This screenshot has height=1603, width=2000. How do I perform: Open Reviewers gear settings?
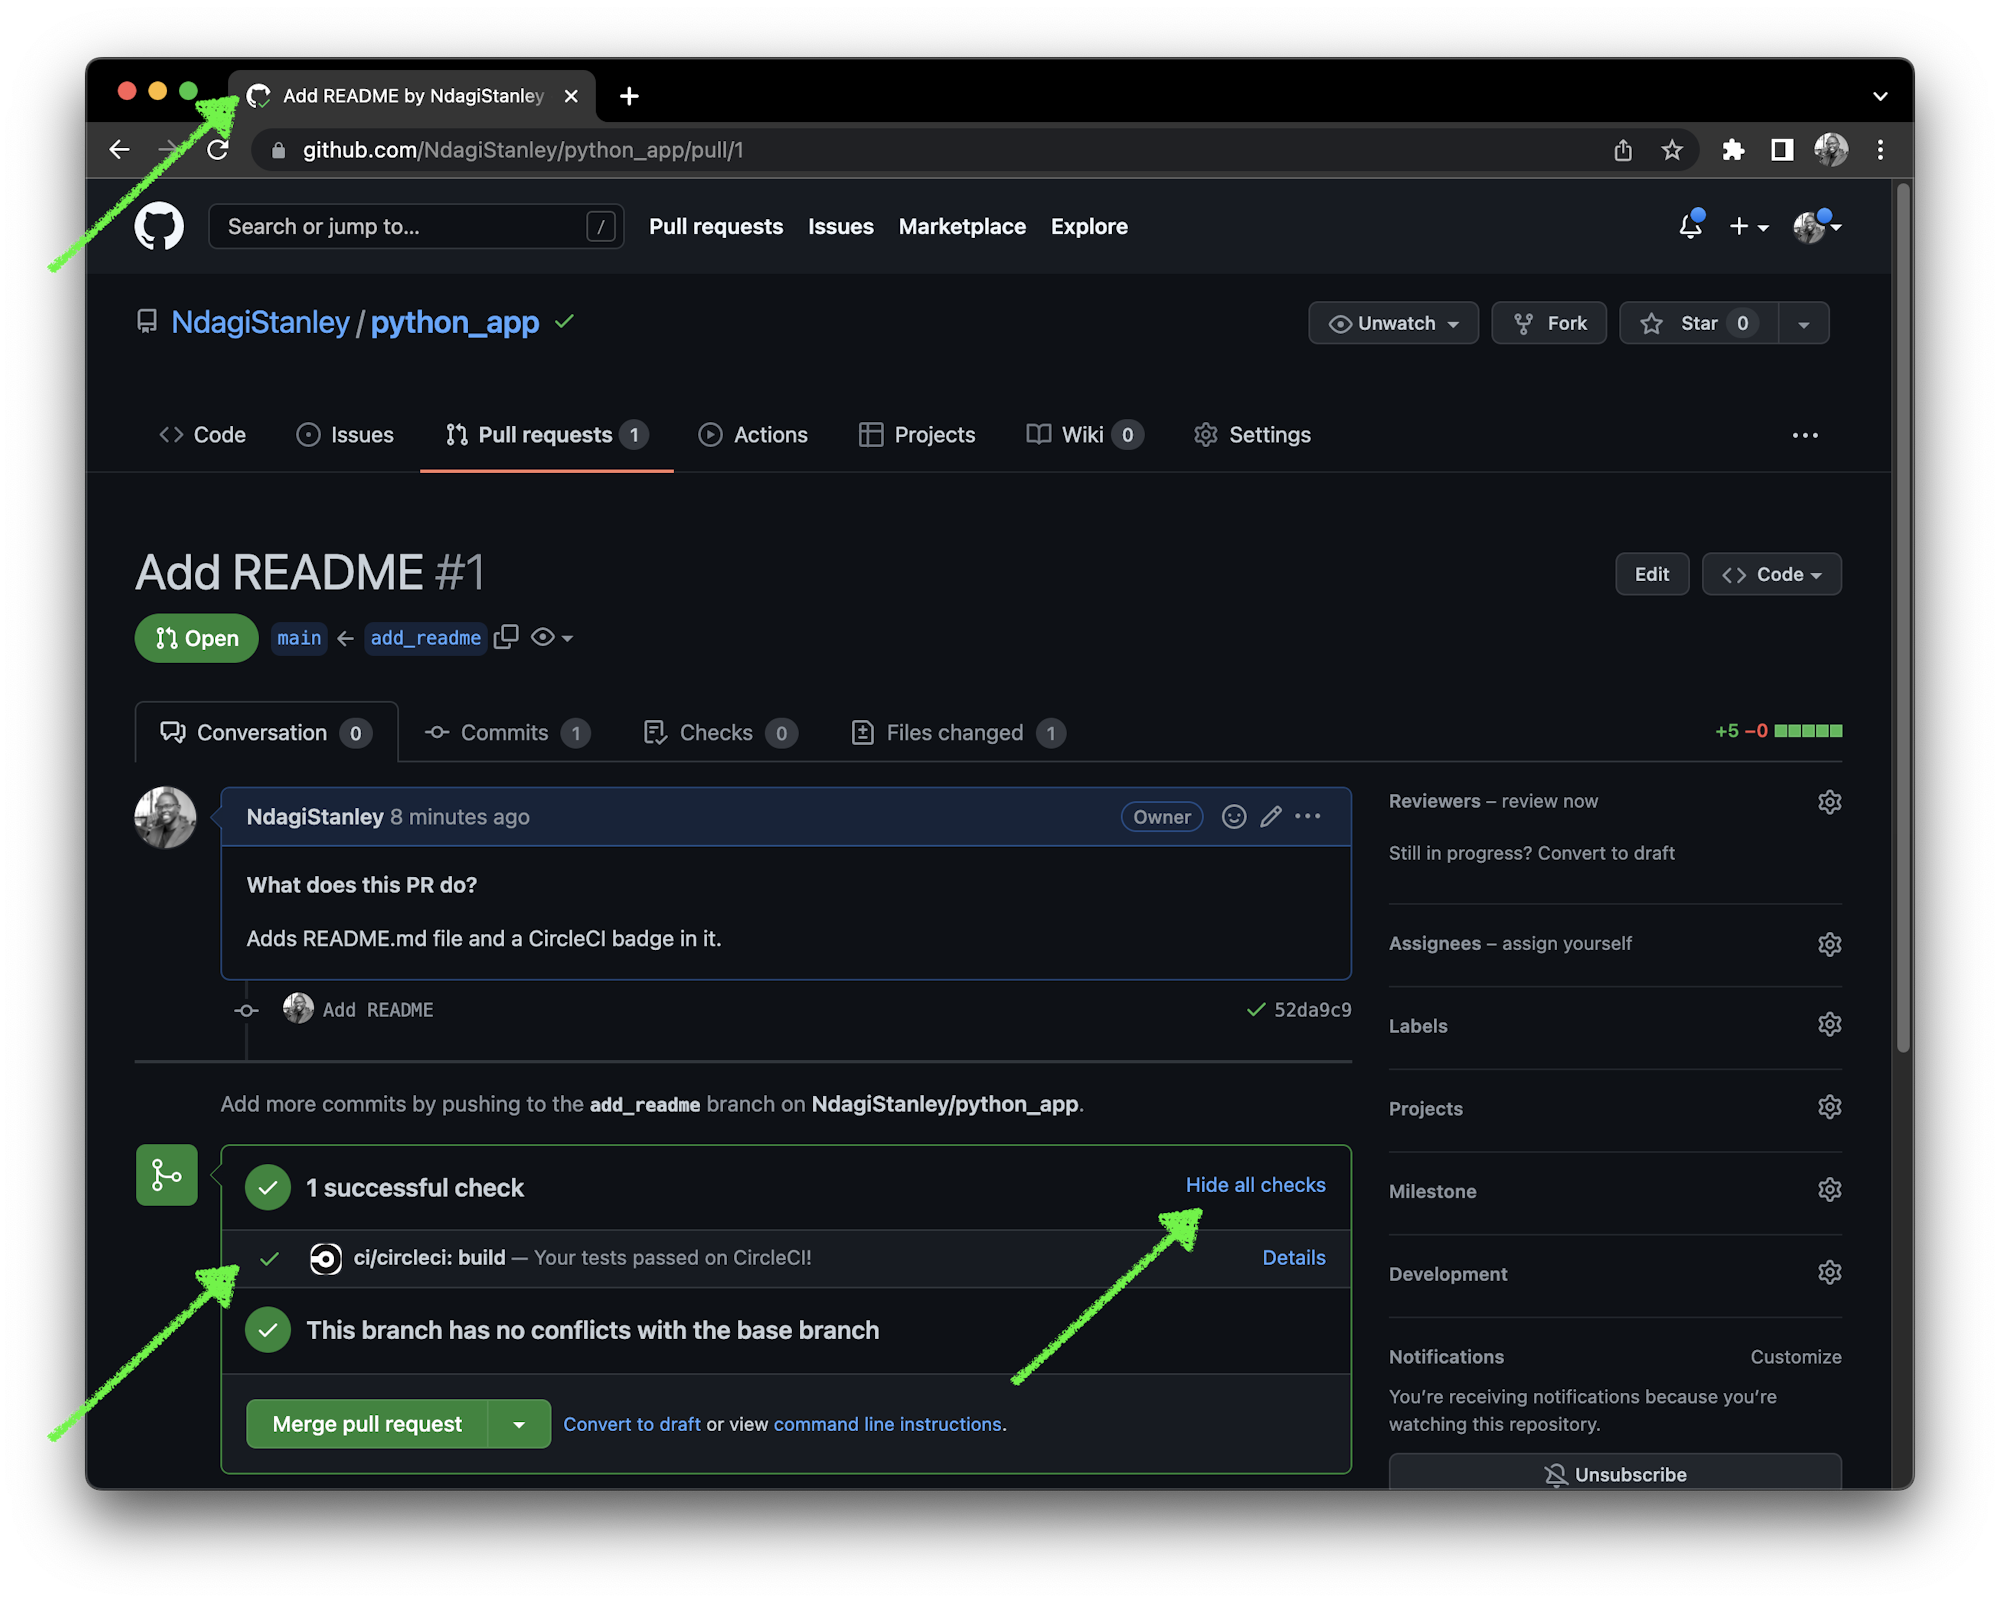(x=1829, y=802)
